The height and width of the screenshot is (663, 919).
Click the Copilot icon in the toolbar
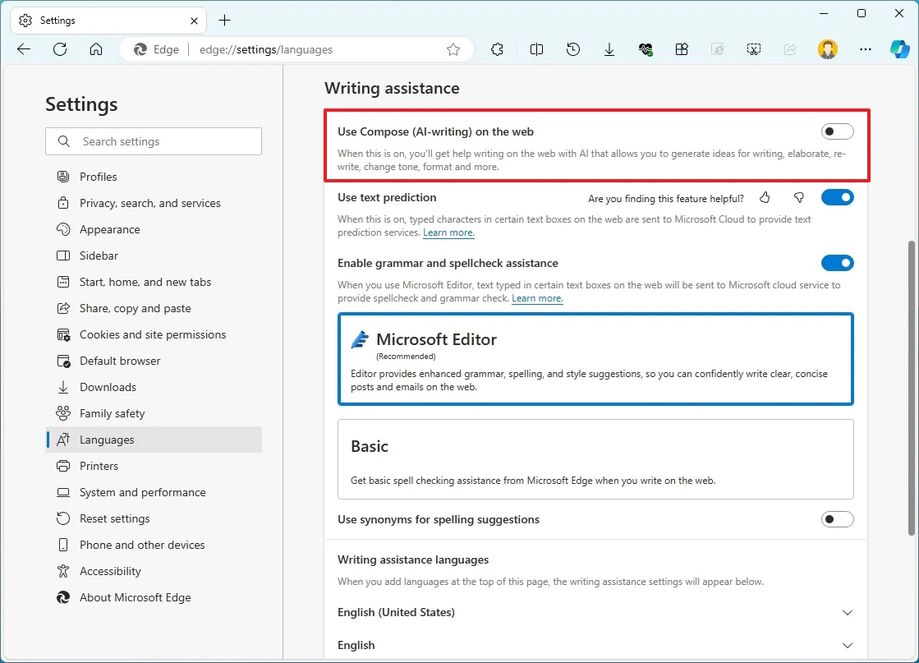899,49
